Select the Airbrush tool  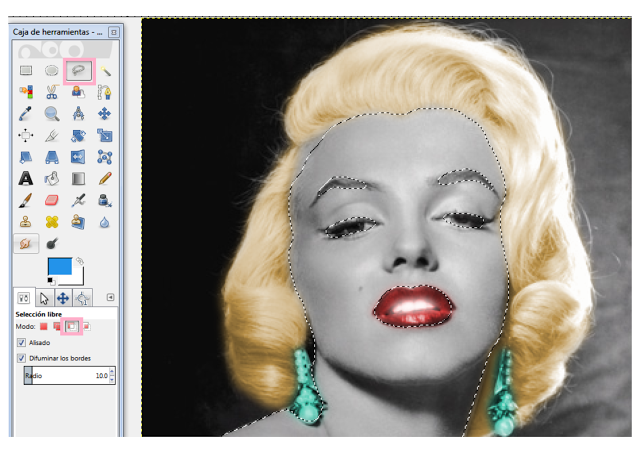[x=78, y=200]
